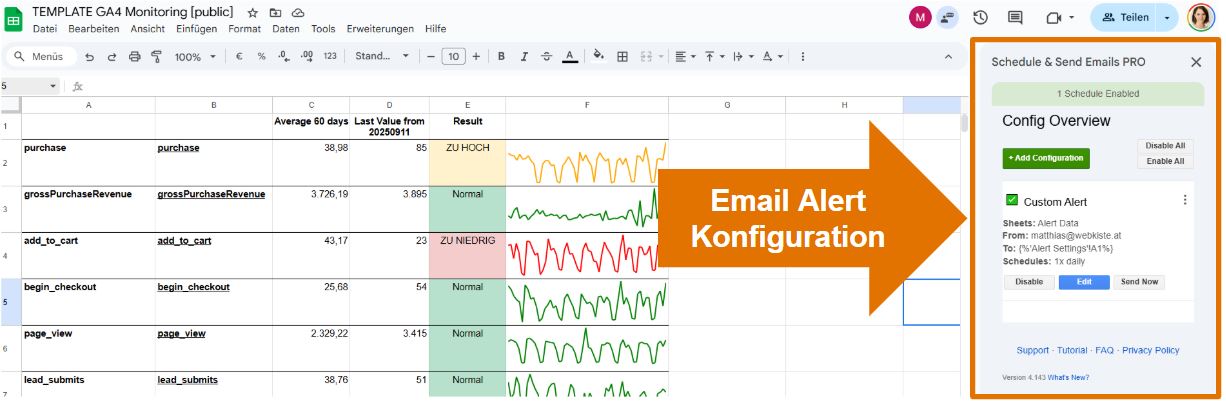1226x404 pixels.
Task: Click the Enable All button
Action: tap(1165, 161)
